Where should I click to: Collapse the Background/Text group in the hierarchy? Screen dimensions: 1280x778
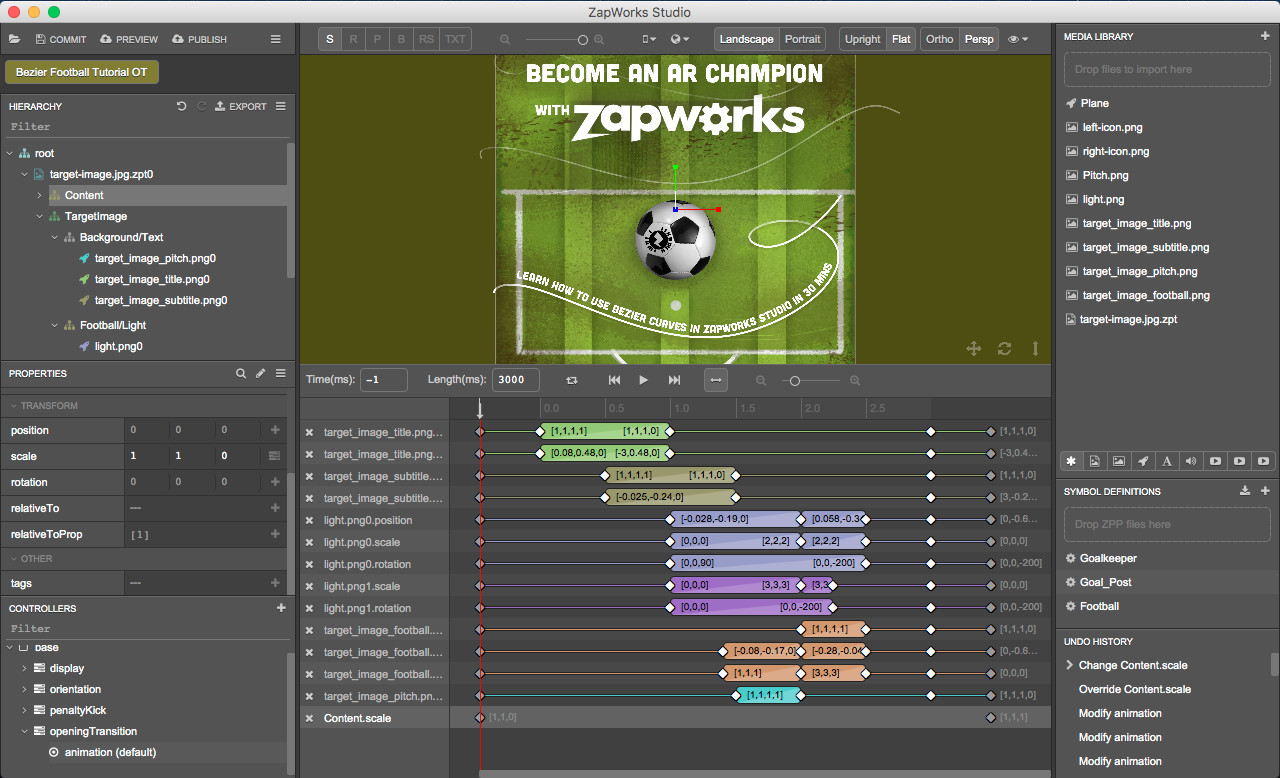pyautogui.click(x=55, y=237)
